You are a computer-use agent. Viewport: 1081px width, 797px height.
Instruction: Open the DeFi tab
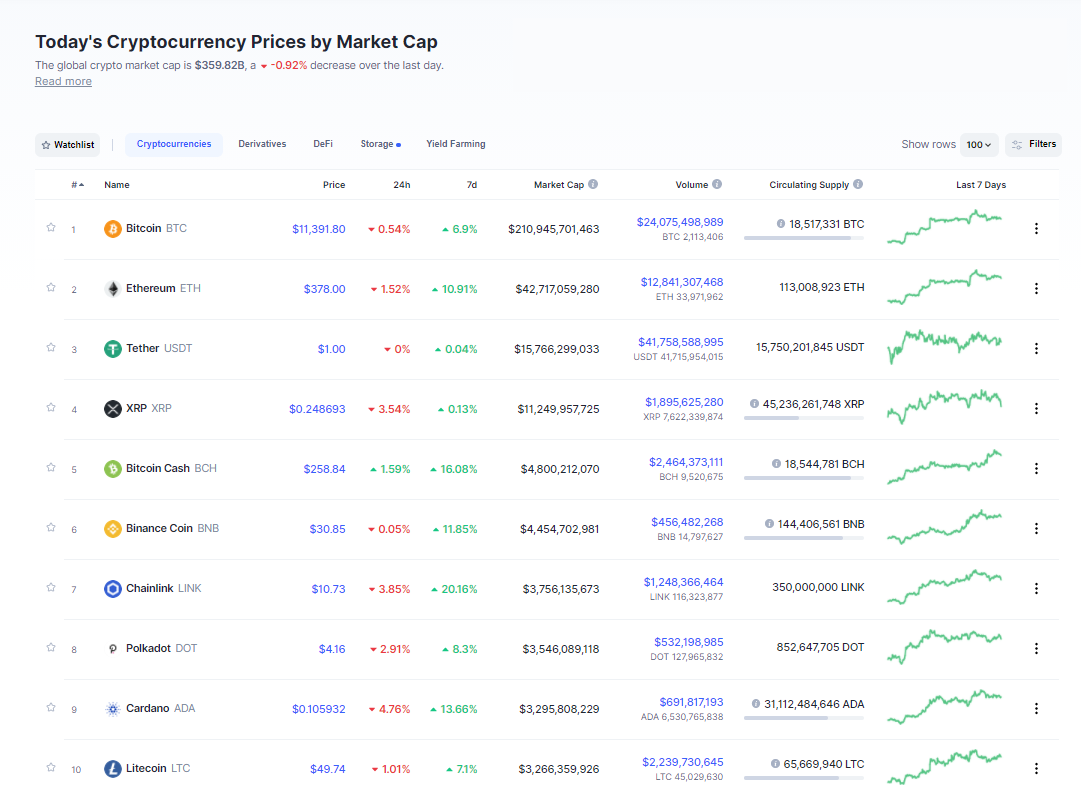click(323, 144)
